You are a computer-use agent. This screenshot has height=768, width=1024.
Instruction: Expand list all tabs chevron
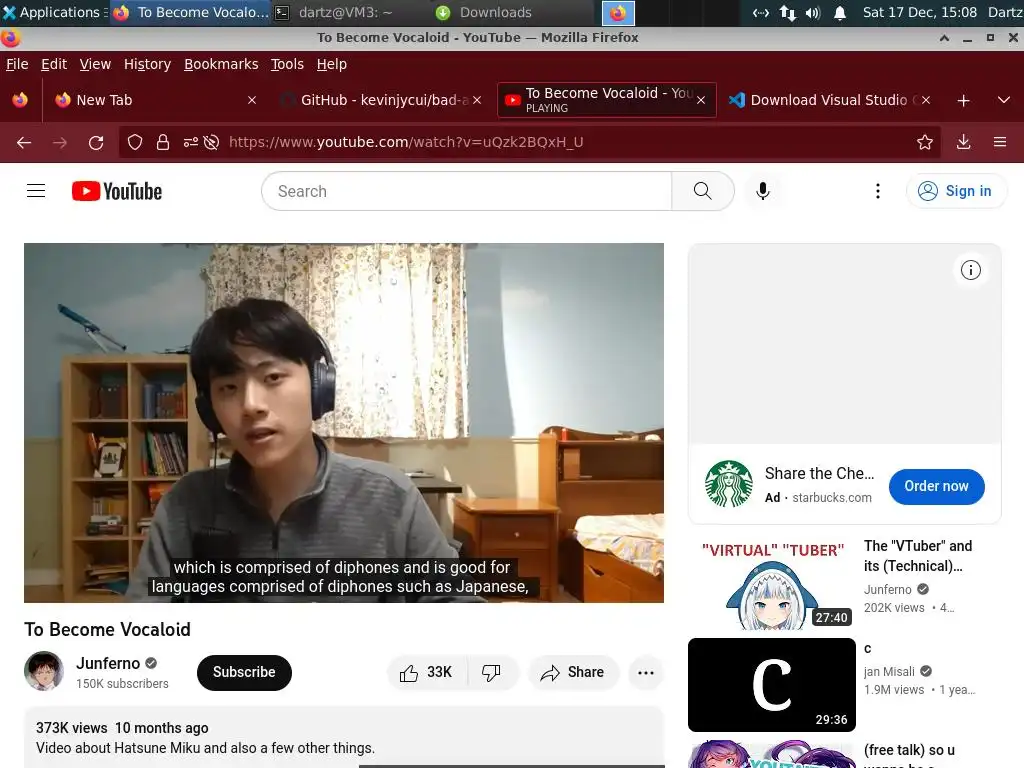pos(1004,100)
